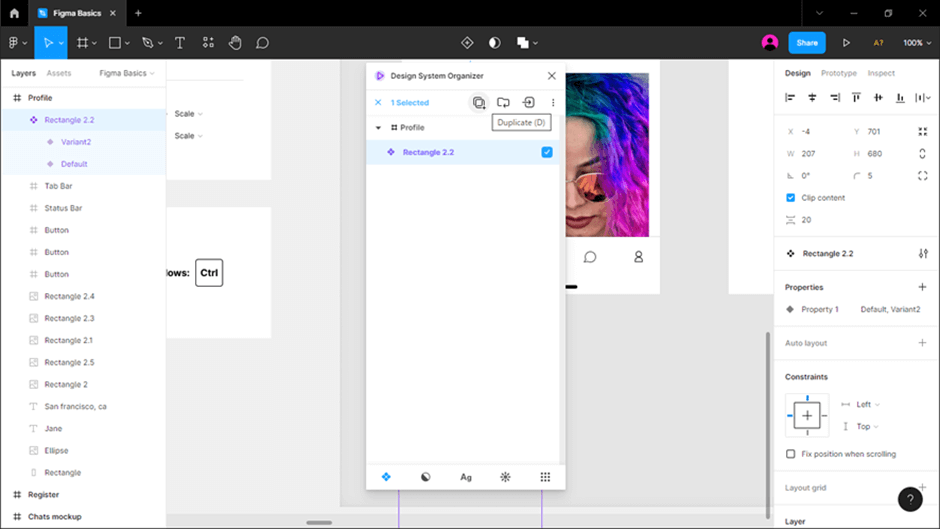The width and height of the screenshot is (940, 529).
Task: Open the plugin grid styles tab icon
Action: pos(545,477)
